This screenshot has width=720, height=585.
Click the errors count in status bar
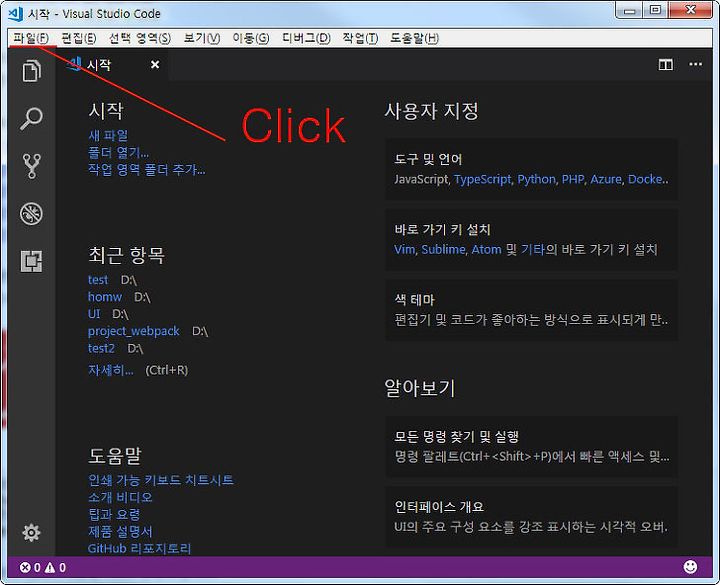[30, 568]
